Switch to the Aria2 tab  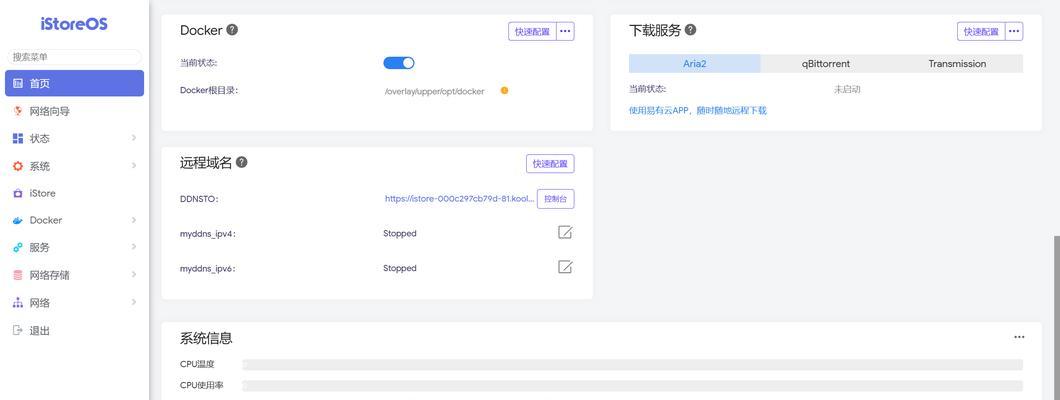pyautogui.click(x=694, y=64)
